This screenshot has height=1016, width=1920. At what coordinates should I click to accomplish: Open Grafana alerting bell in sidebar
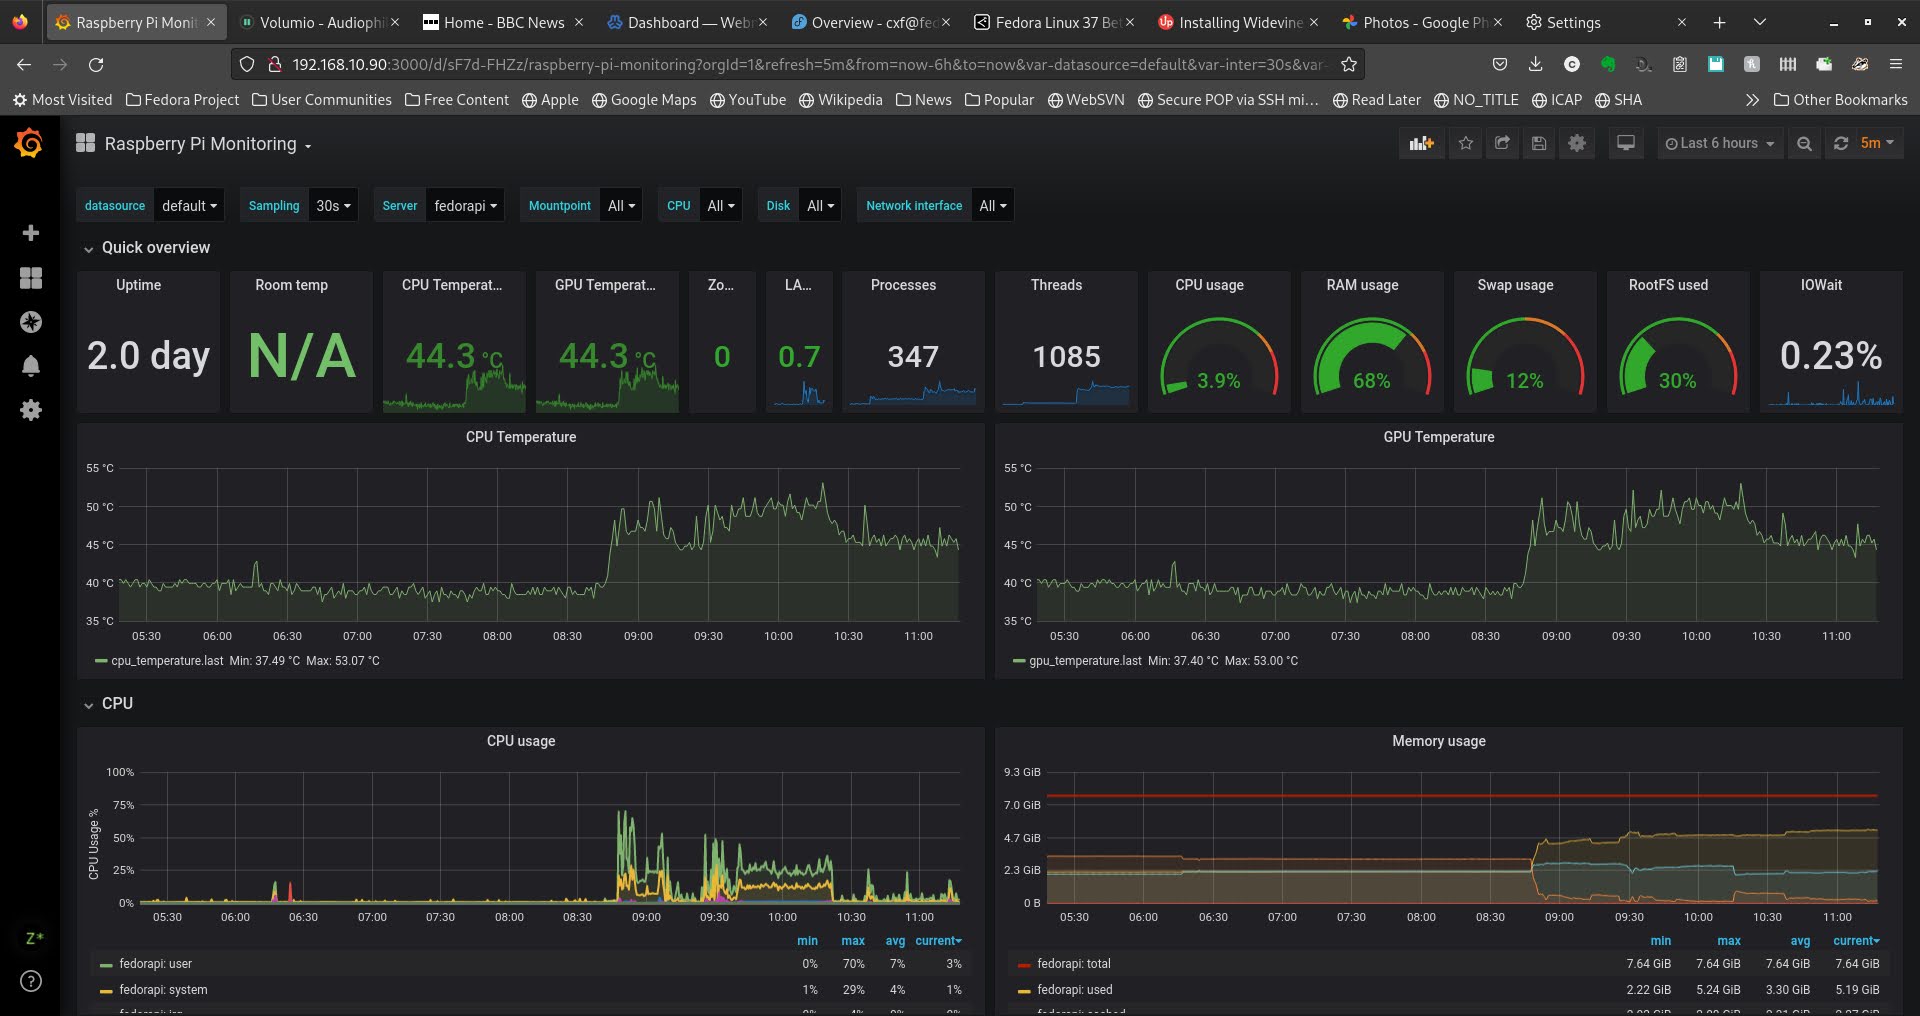(x=31, y=366)
